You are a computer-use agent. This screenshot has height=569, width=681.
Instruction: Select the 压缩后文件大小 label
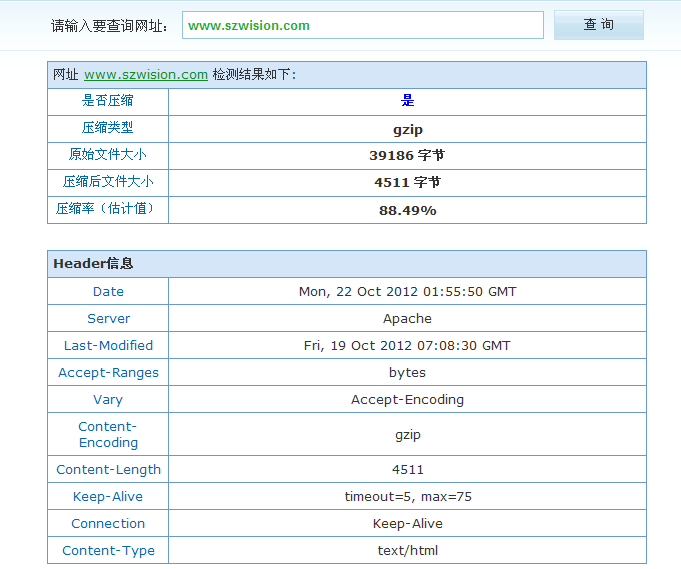(x=108, y=182)
